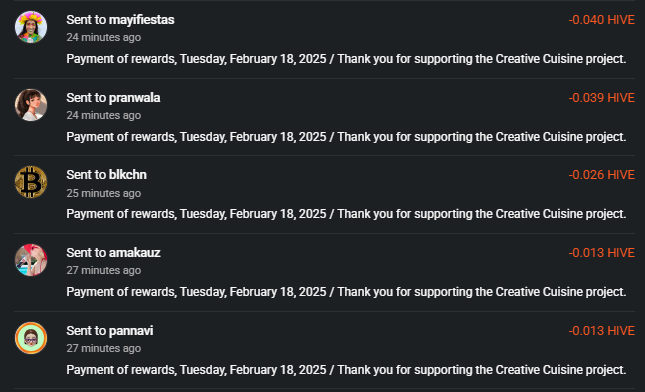The height and width of the screenshot is (392, 645).
Task: Click pannavi's -0.013 HIVE amount
Action: (x=601, y=331)
